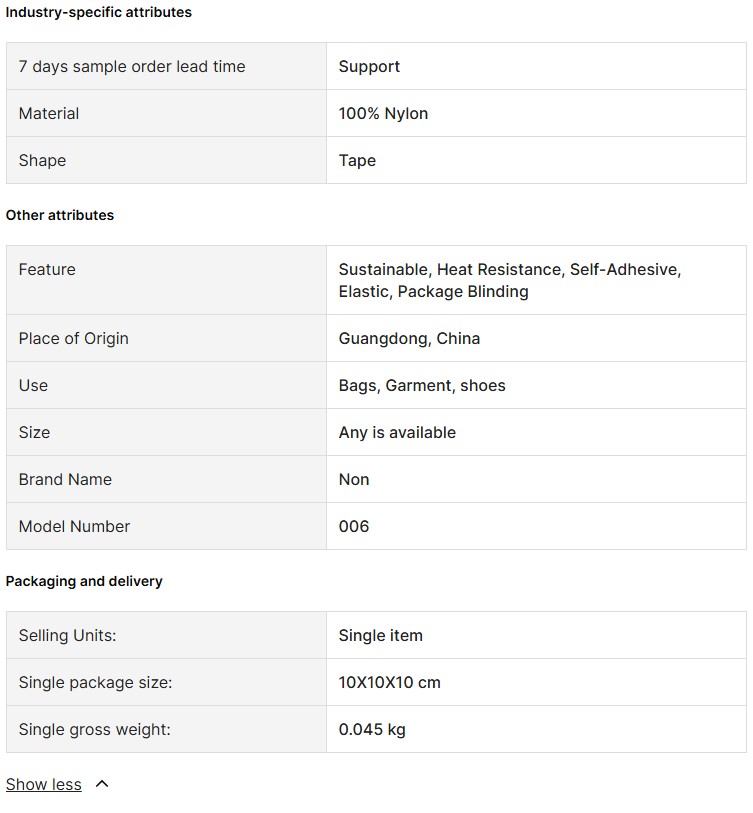Click the Model Number value 006

[354, 527]
